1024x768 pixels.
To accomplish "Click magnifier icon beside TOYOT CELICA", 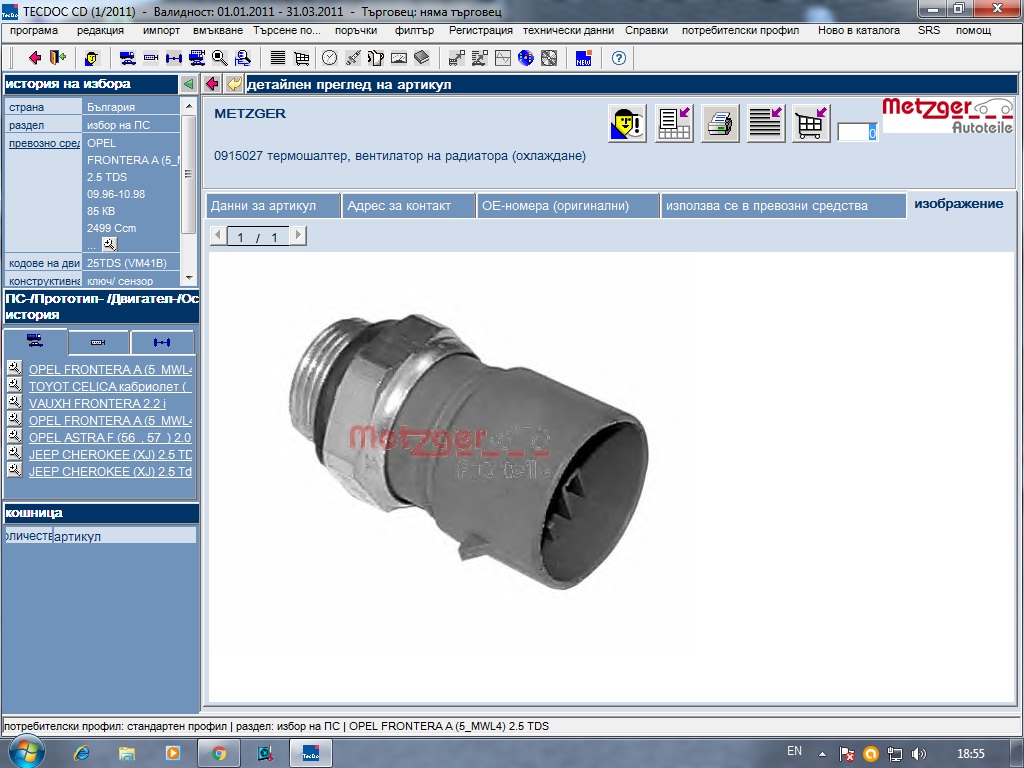I will click(14, 385).
